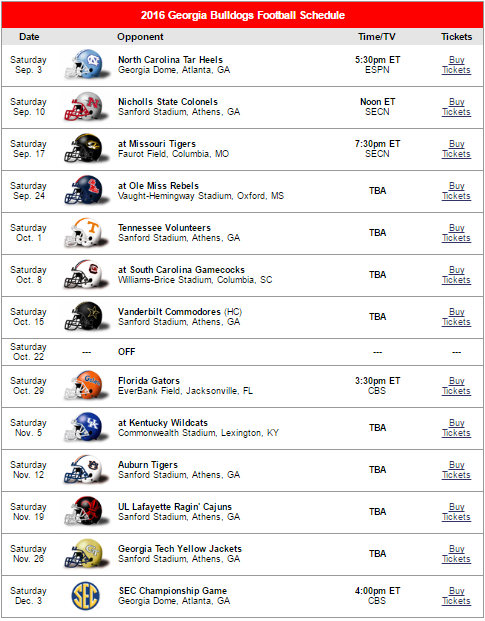This screenshot has height=621, width=485.
Task: Click the Tennessee Volunteers white helmet icon
Action: point(86,232)
